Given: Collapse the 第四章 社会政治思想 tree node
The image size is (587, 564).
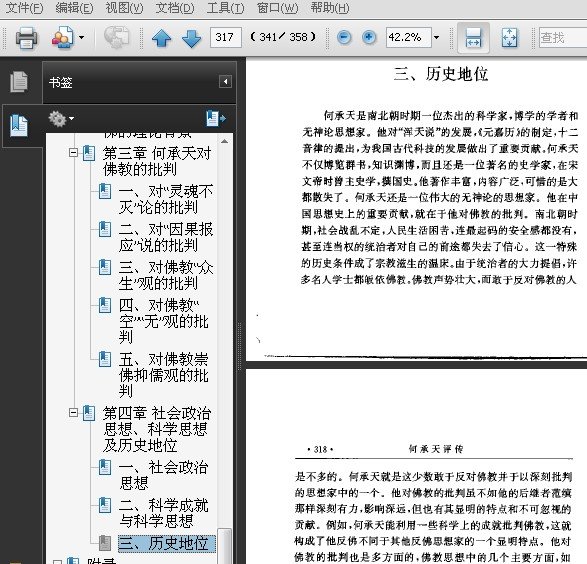Looking at the screenshot, I should tap(73, 413).
